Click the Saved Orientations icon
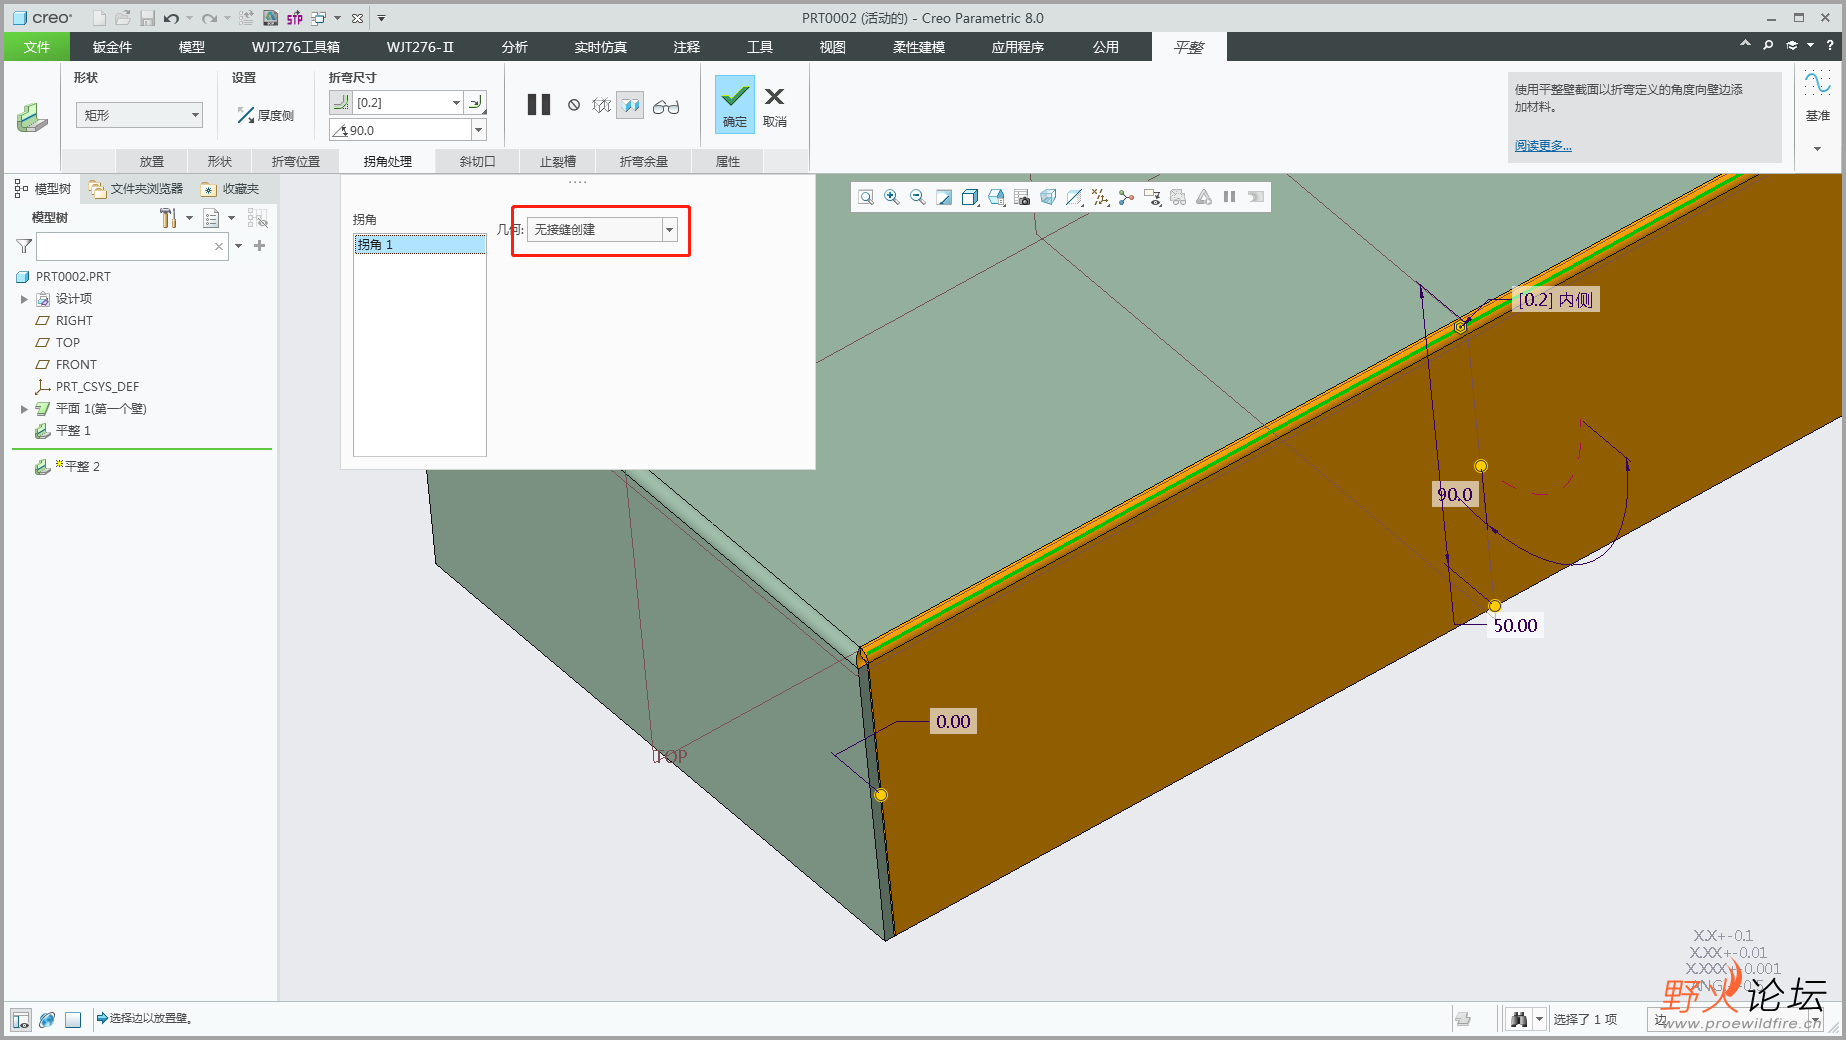This screenshot has width=1846, height=1040. (x=996, y=197)
